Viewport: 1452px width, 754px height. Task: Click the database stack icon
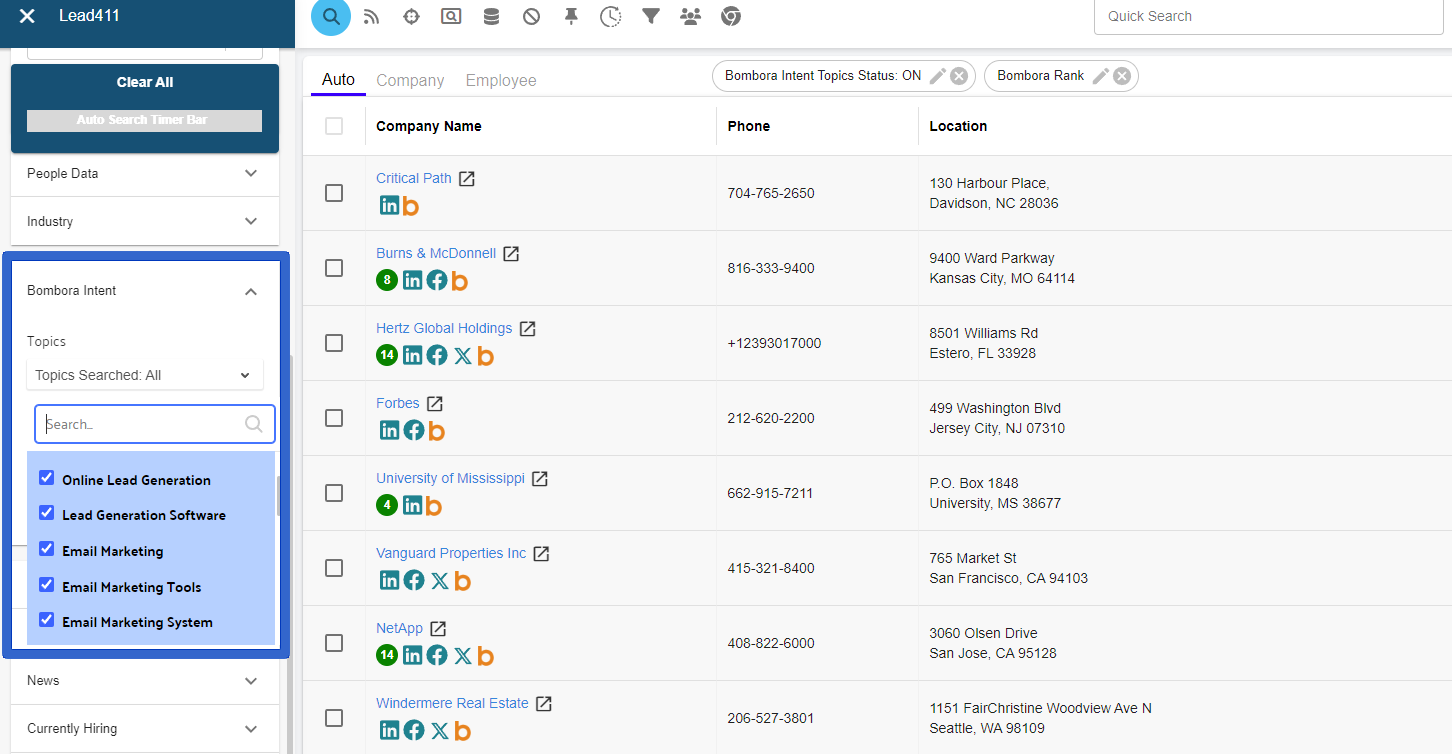(491, 17)
